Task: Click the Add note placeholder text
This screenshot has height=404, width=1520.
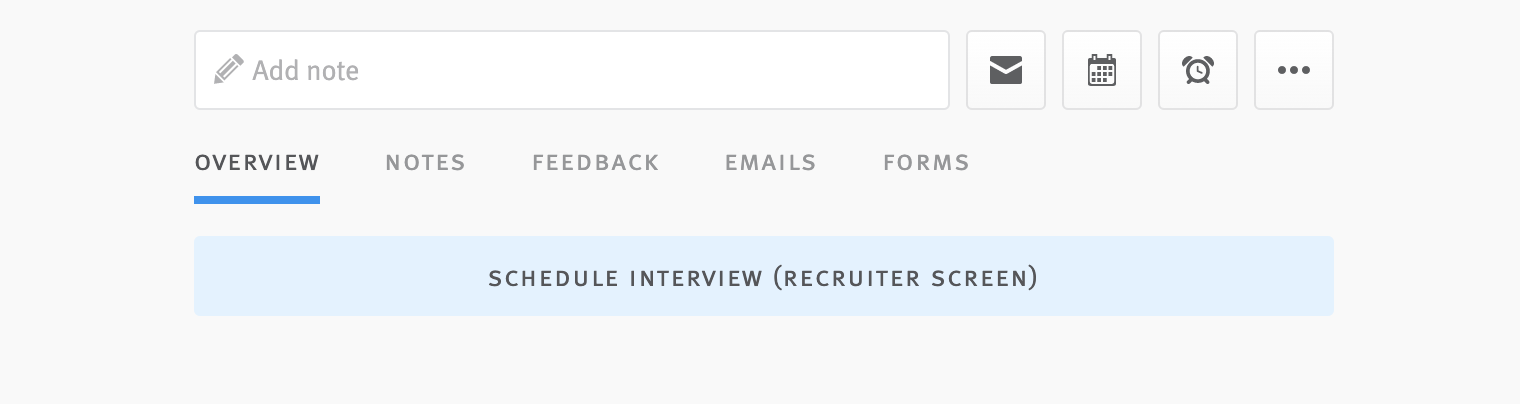Action: 305,71
